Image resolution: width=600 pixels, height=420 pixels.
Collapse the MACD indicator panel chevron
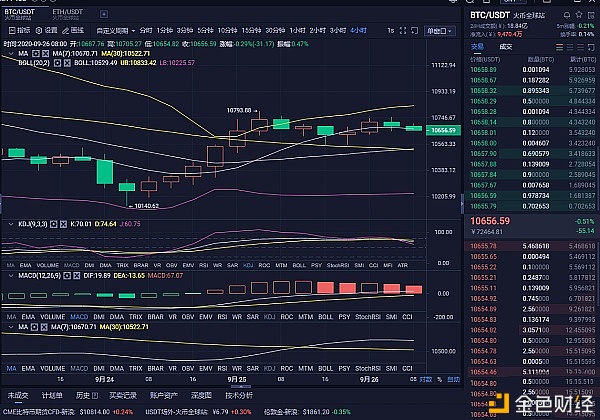pyautogui.click(x=11, y=275)
